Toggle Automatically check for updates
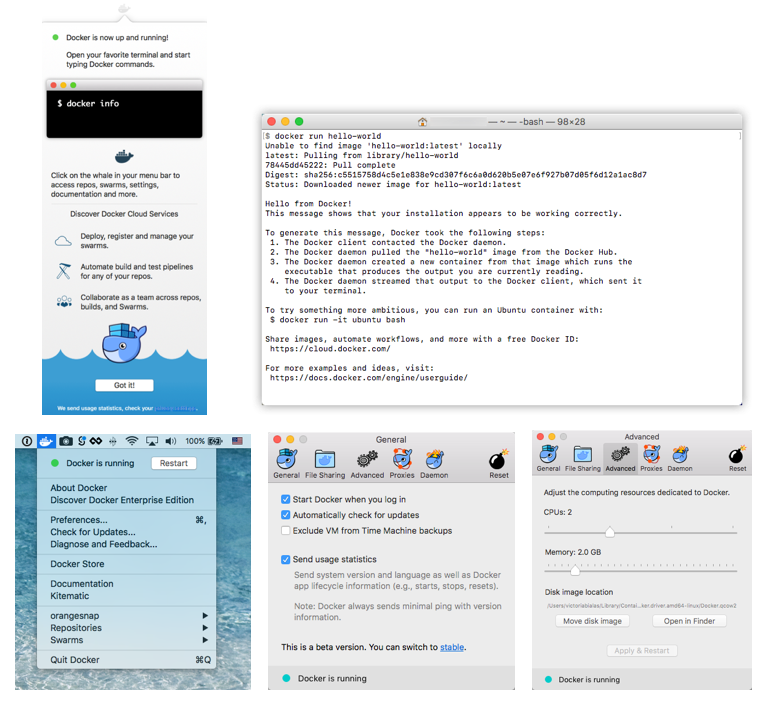 click(286, 515)
